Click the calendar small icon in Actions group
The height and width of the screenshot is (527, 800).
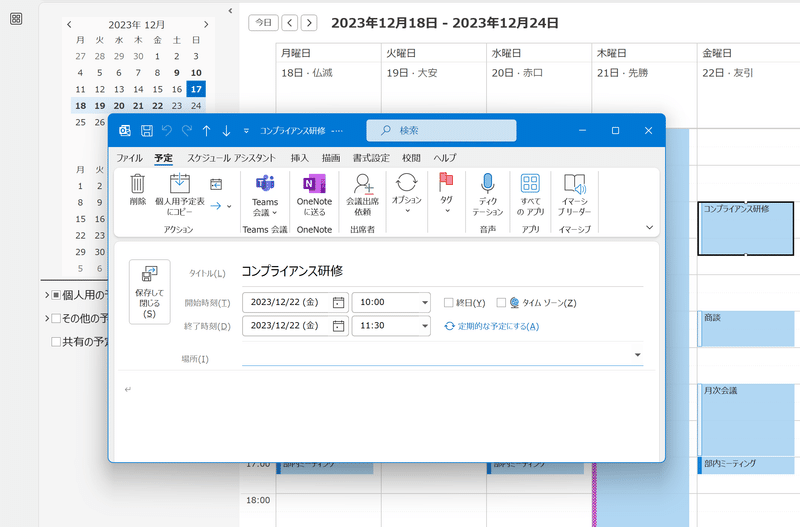(216, 184)
